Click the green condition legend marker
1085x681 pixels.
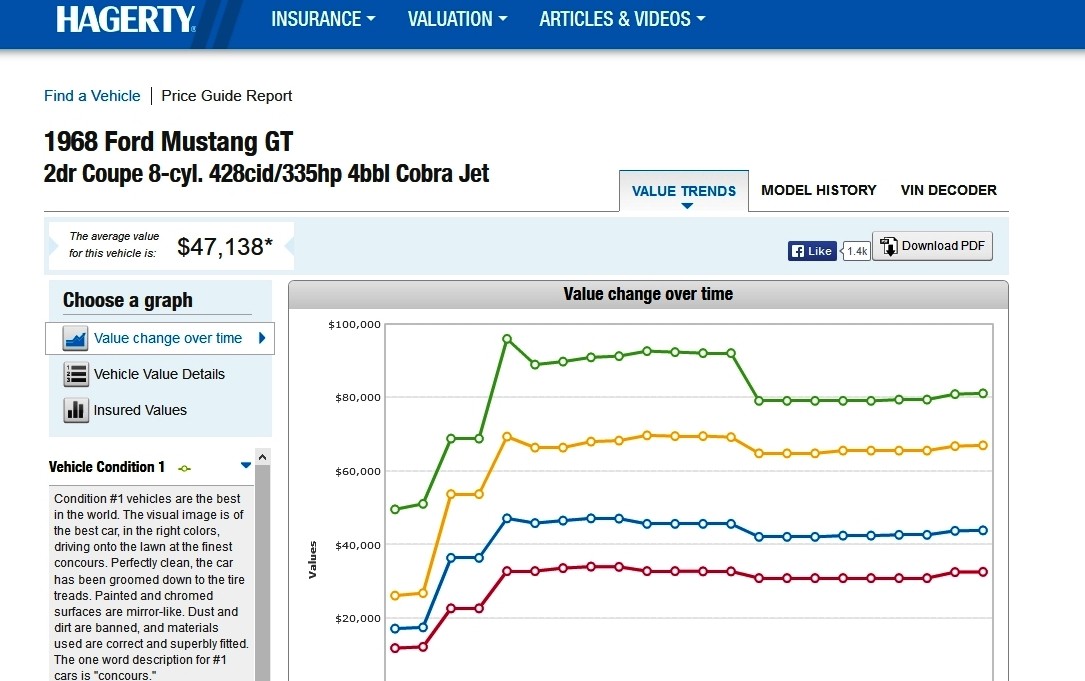[x=184, y=469]
